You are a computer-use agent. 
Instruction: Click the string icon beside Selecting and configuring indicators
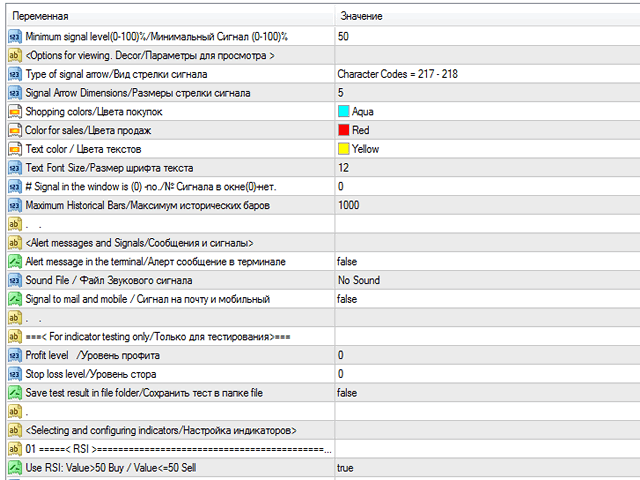point(15,430)
